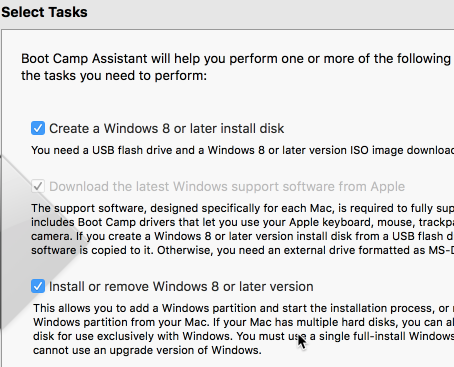Click the "Create a Windows 8 or later install disk" label
The image size is (454, 367).
click(x=166, y=129)
